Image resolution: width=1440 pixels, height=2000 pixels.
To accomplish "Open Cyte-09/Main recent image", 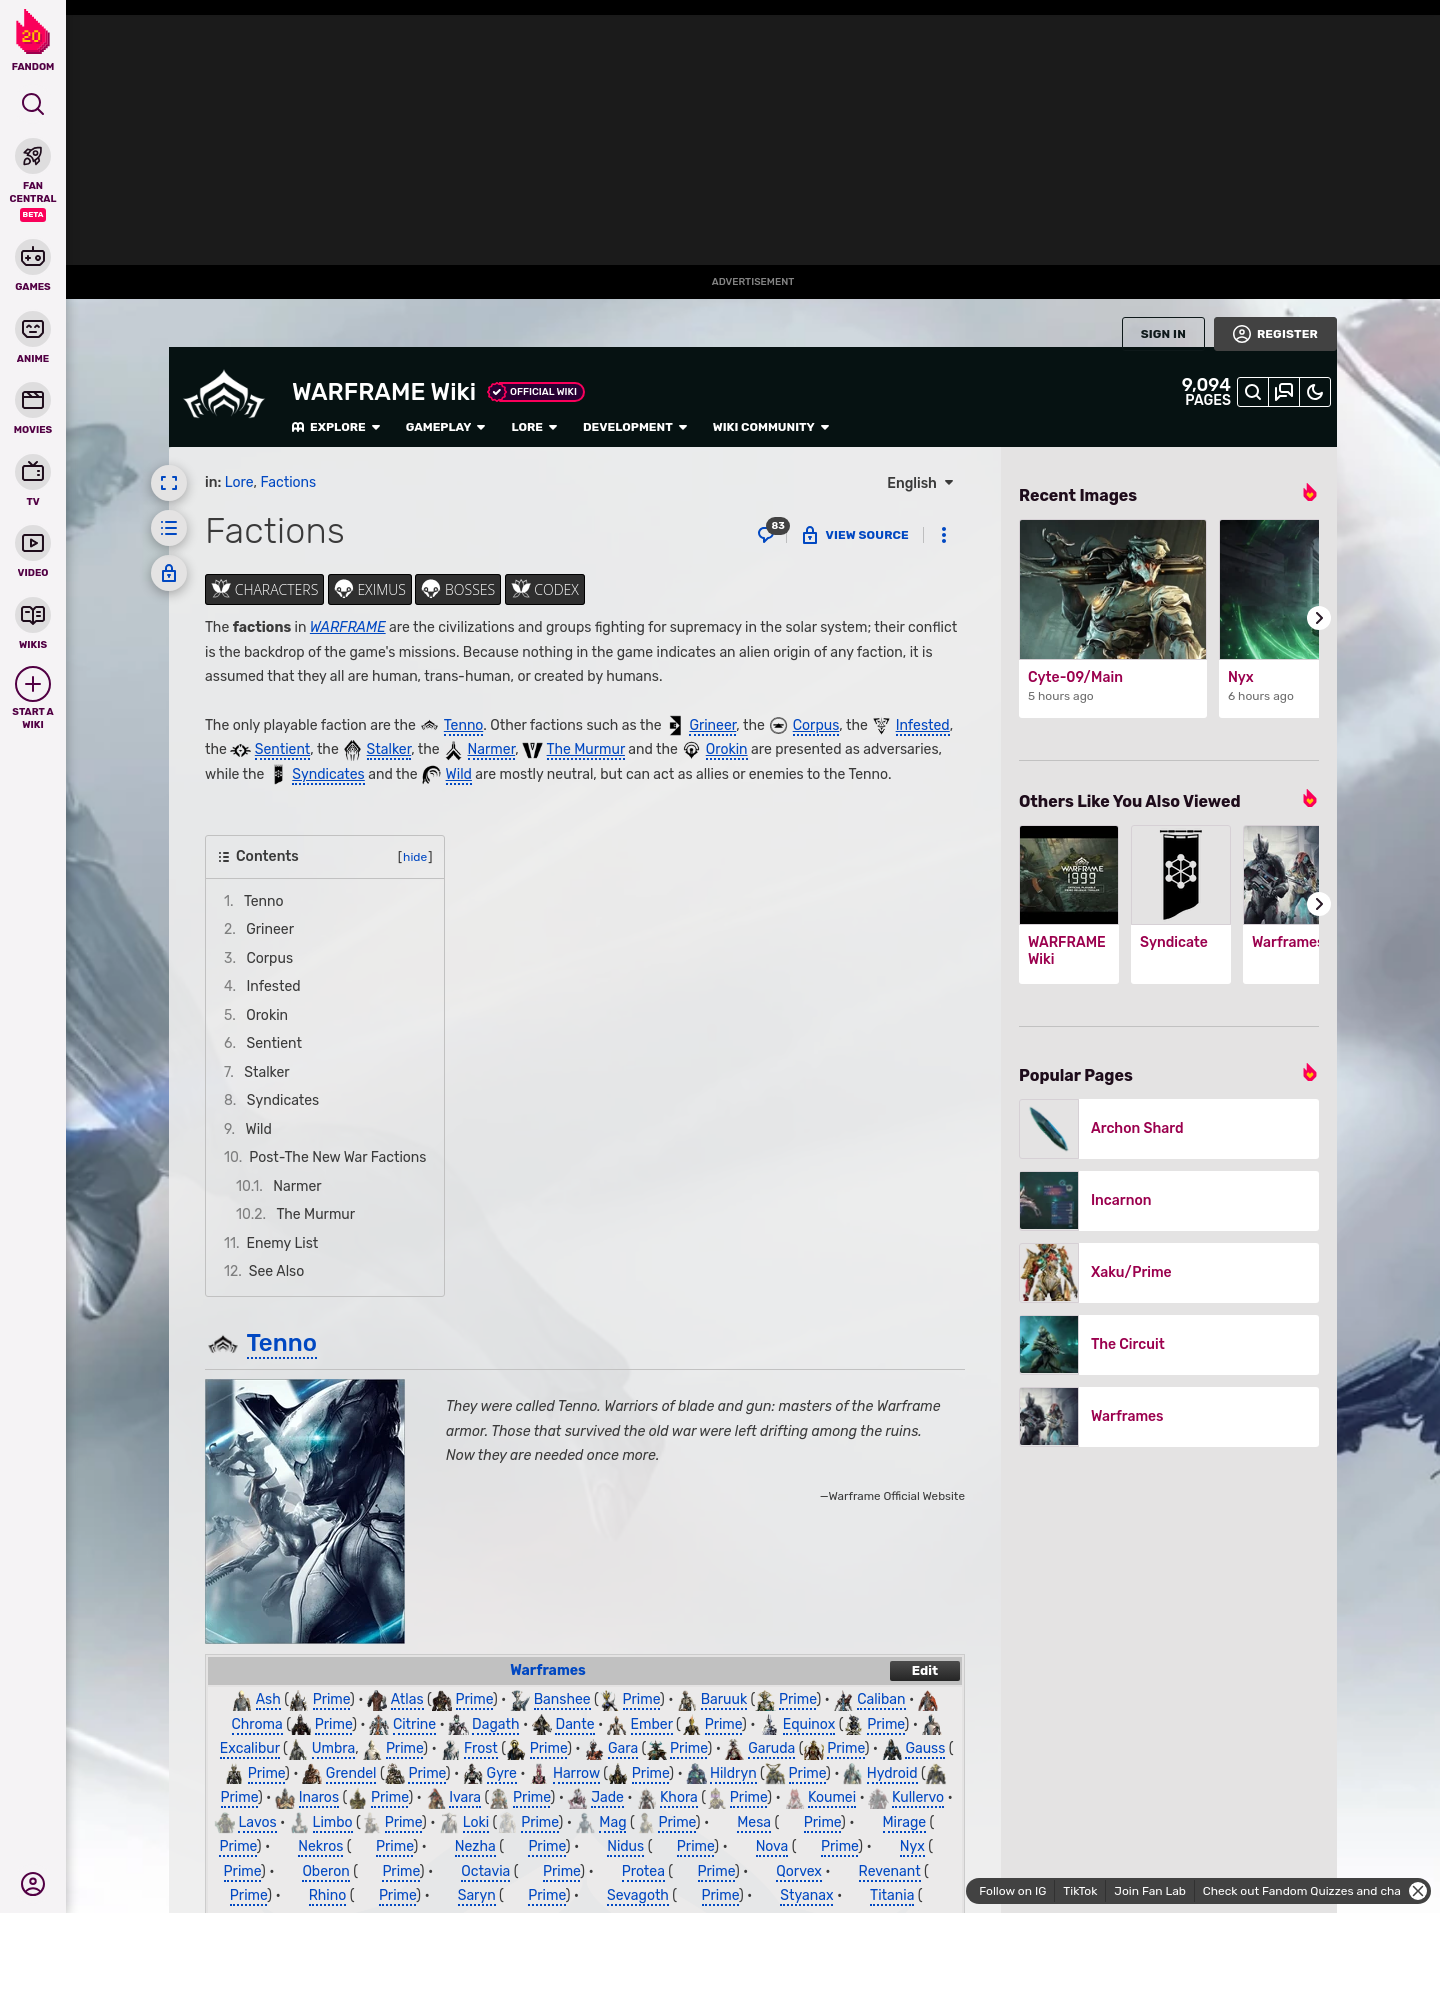I will [1113, 618].
